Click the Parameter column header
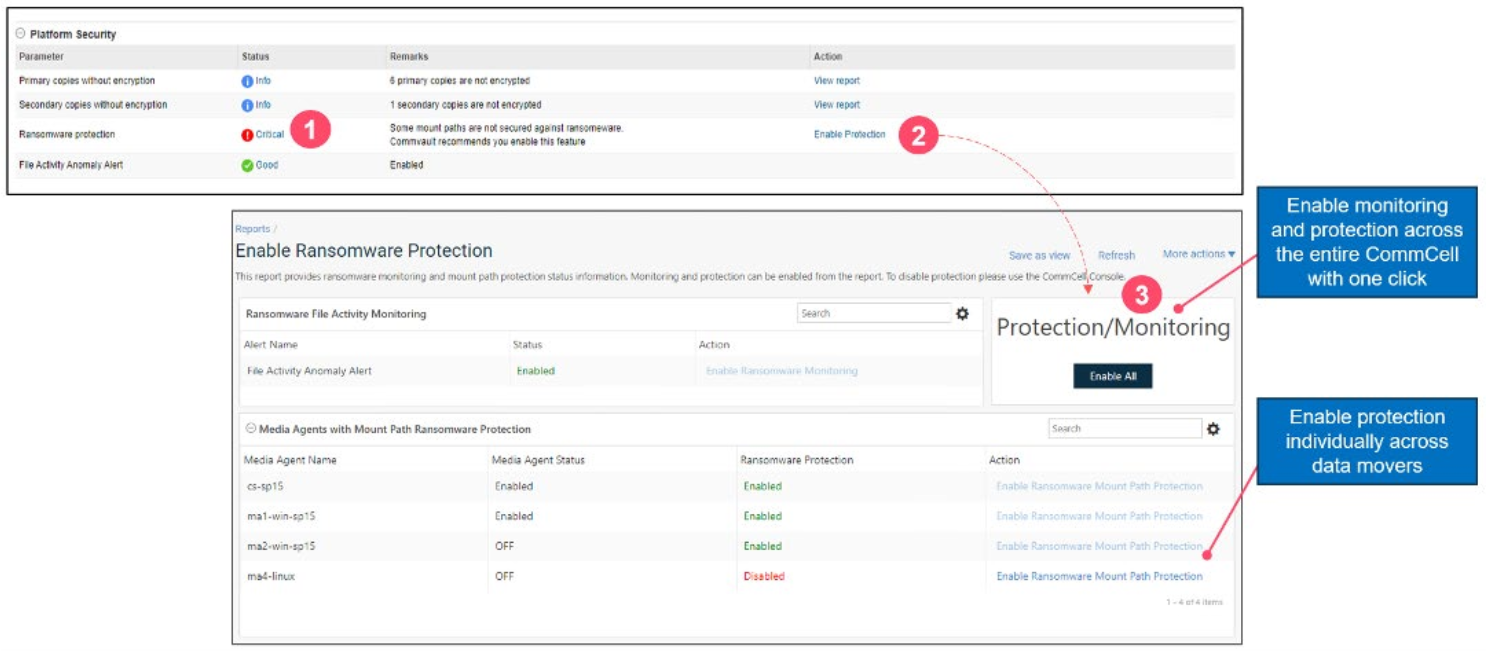 pos(41,57)
